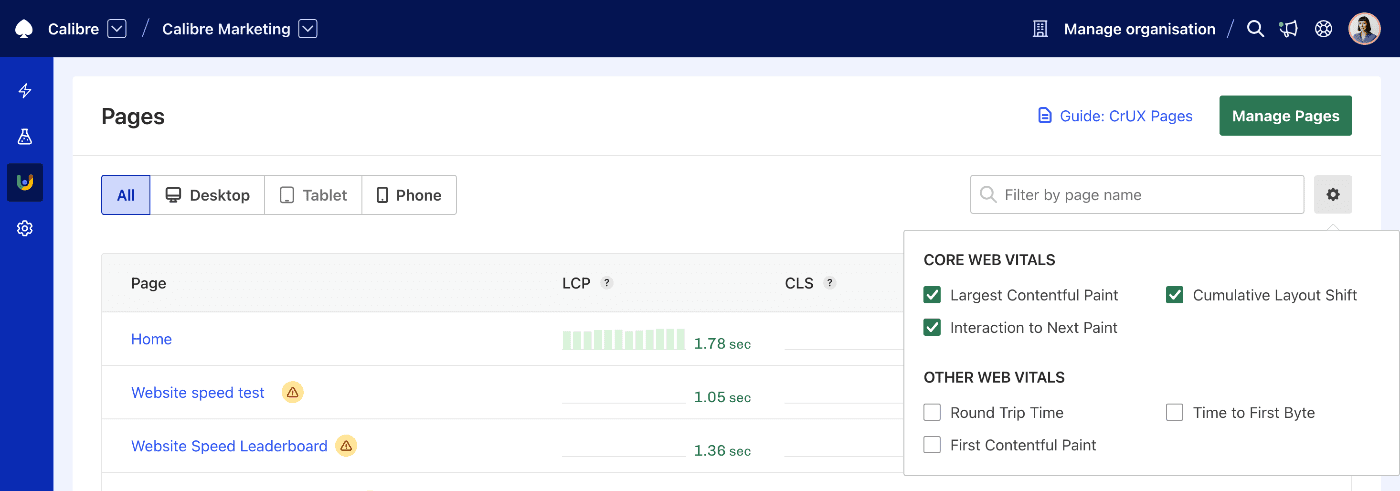The height and width of the screenshot is (491, 1400).
Task: Open the lightning bolt Pulse sidebar icon
Action: [25, 91]
